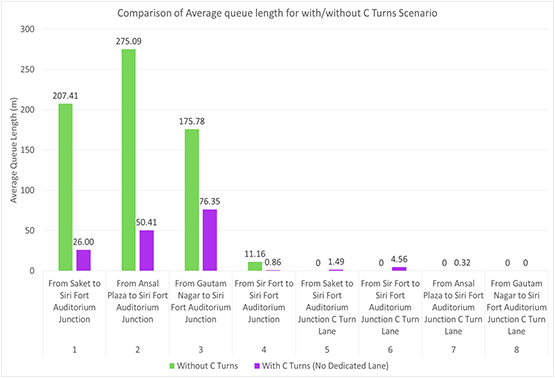Click 'With C Turns (No Dedicated Lane)' legend label

(325, 366)
